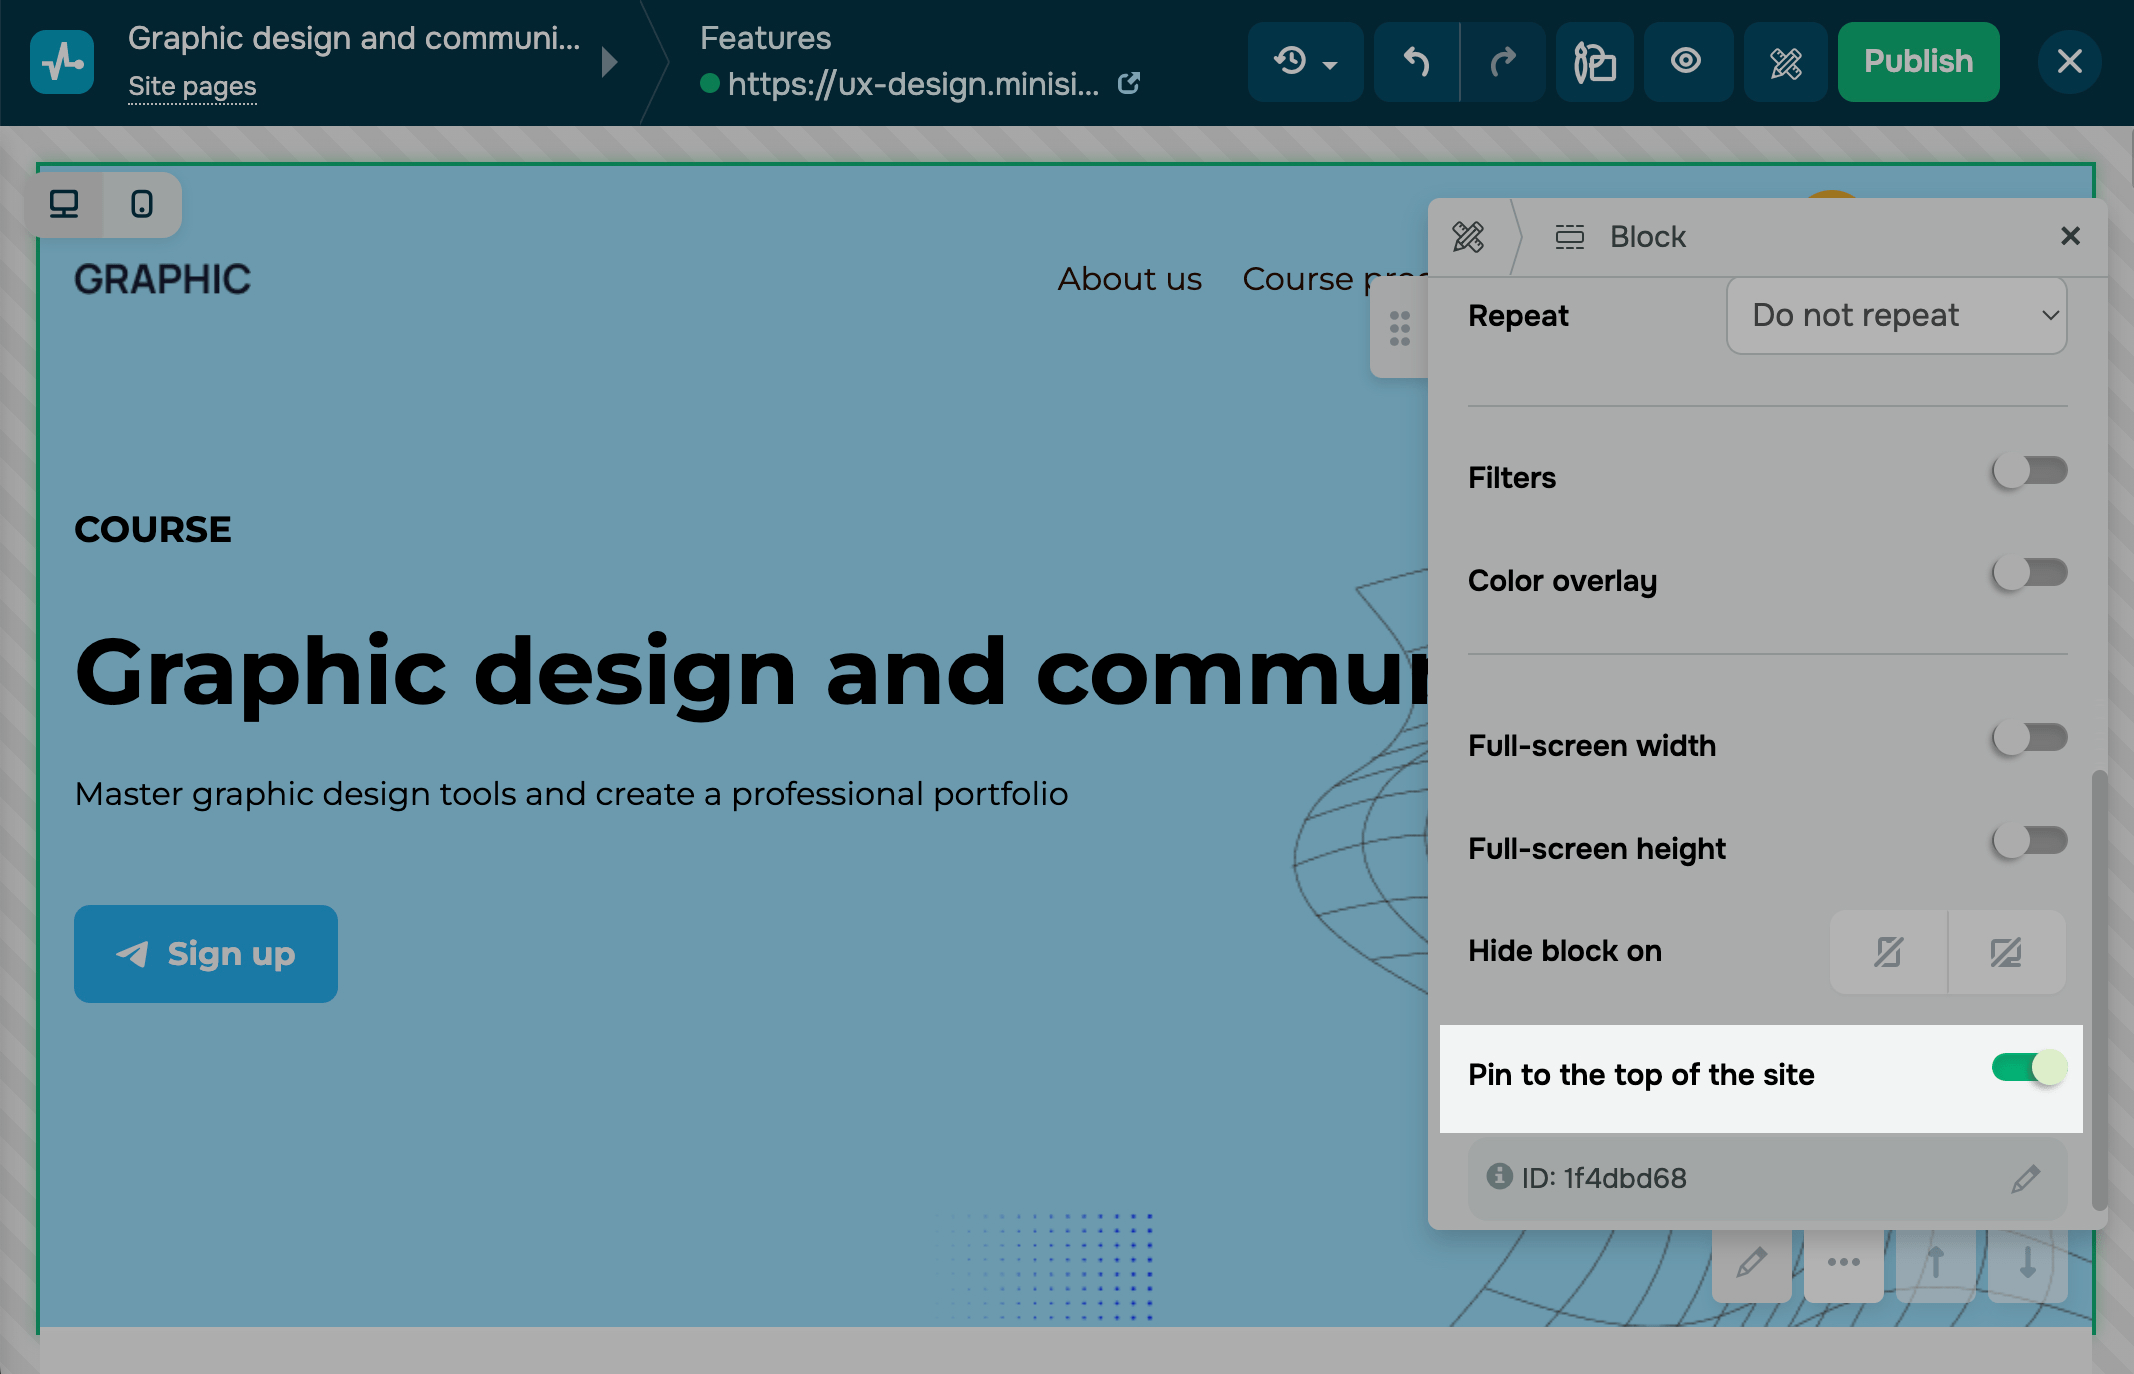Image resolution: width=2134 pixels, height=1374 pixels.
Task: Open the design styles ruler-pencil toolbar icon
Action: coord(1785,62)
